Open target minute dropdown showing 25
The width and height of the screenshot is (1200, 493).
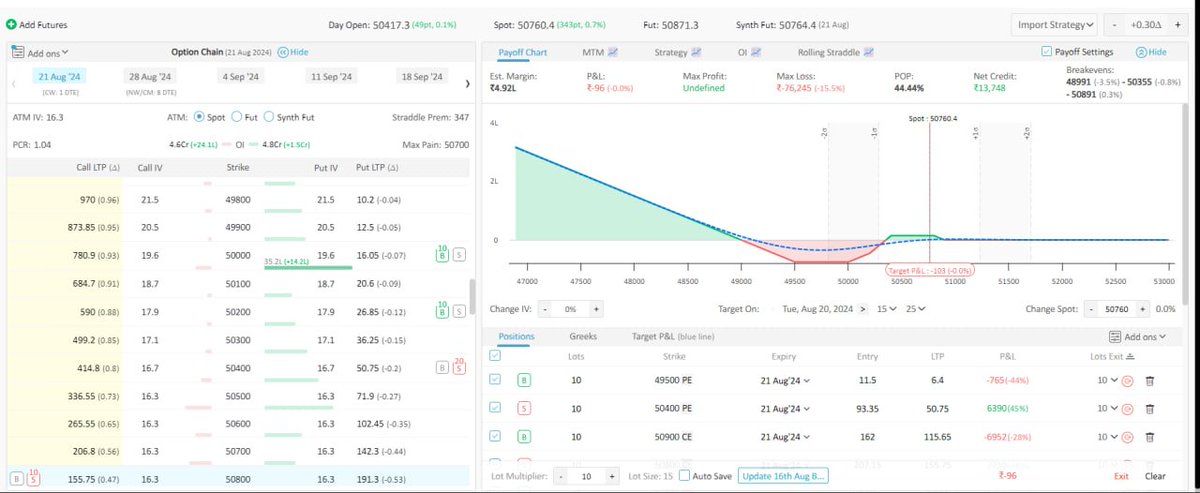pyautogui.click(x=915, y=309)
